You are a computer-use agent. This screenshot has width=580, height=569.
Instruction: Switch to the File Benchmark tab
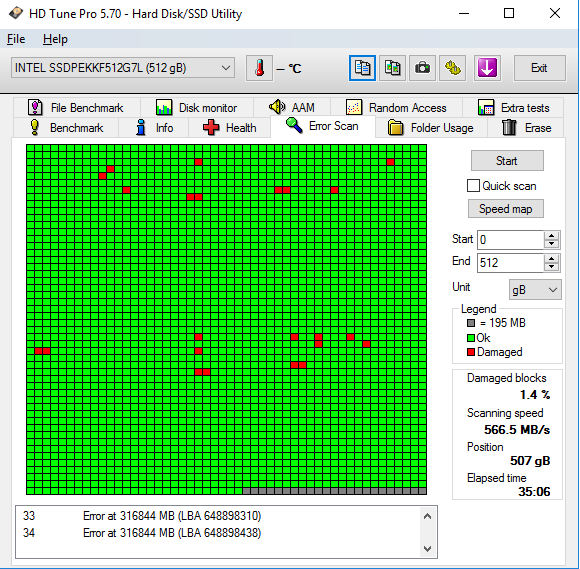[x=77, y=108]
